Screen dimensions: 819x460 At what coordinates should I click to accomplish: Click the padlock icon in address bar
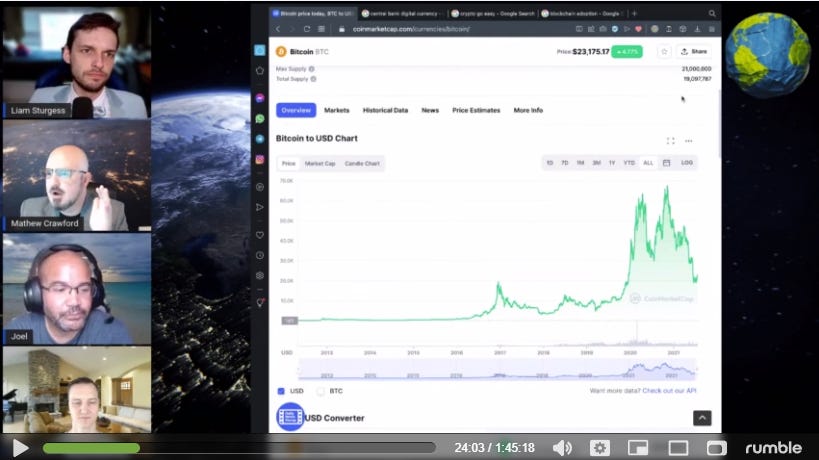(342, 29)
